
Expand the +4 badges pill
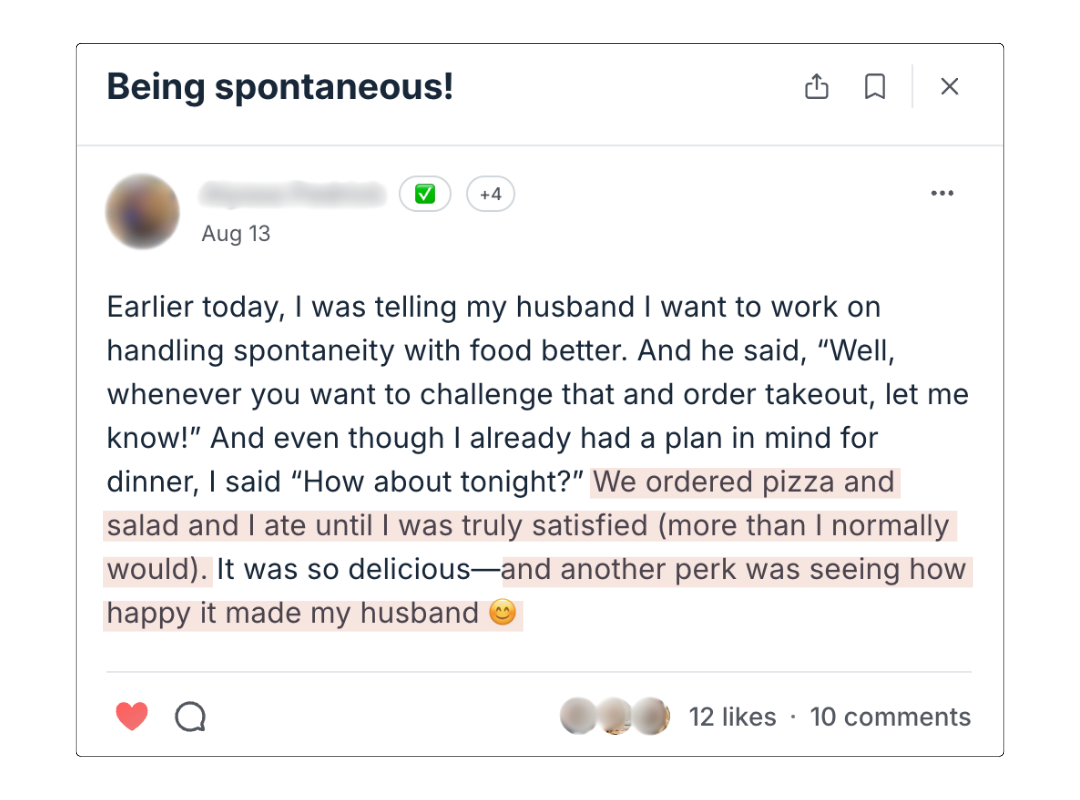coord(490,194)
